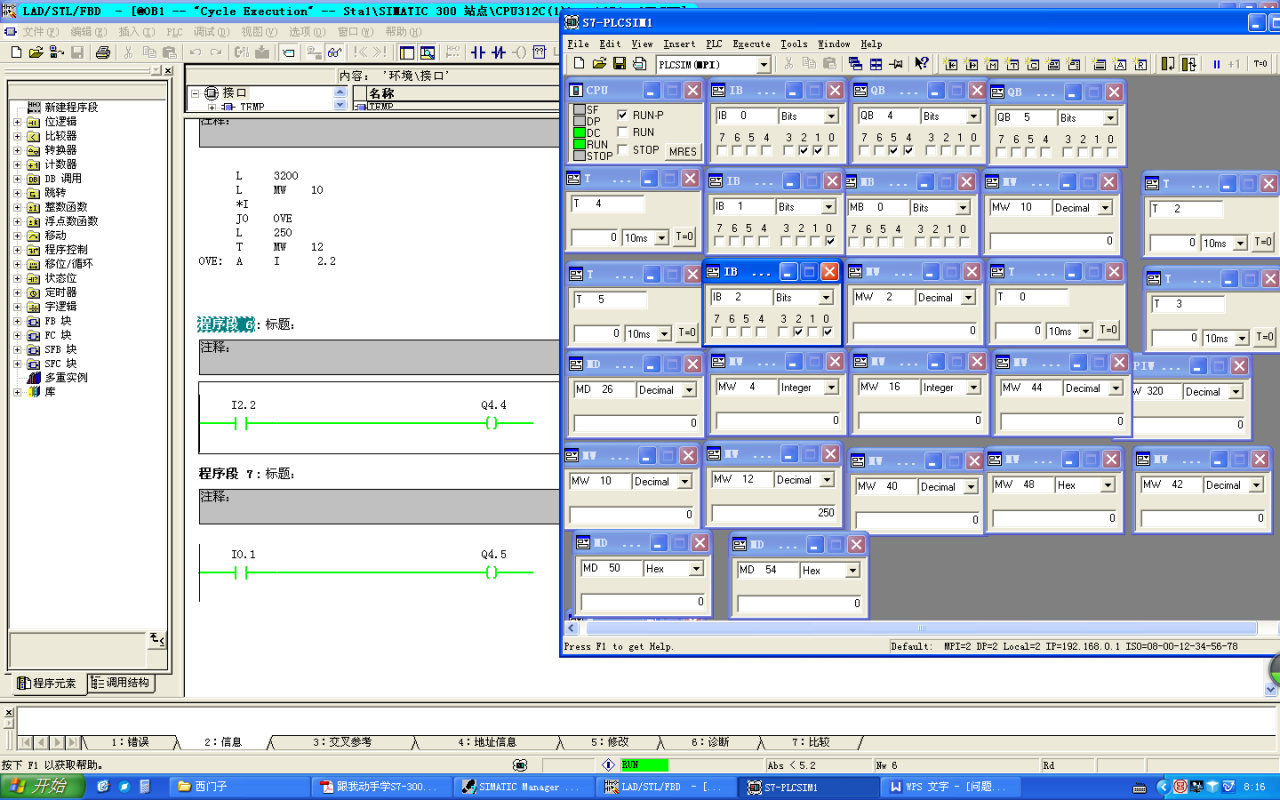Click IB 0 address input field
Screen dimensions: 1280x800
pyautogui.click(x=744, y=116)
